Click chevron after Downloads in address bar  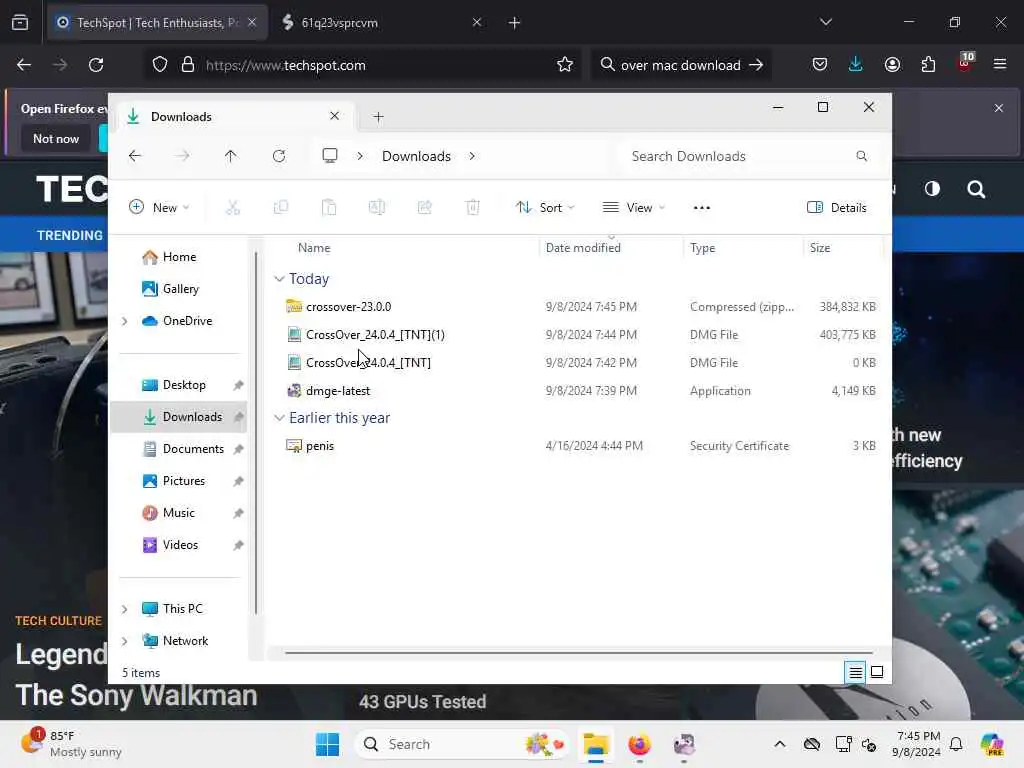pos(472,156)
